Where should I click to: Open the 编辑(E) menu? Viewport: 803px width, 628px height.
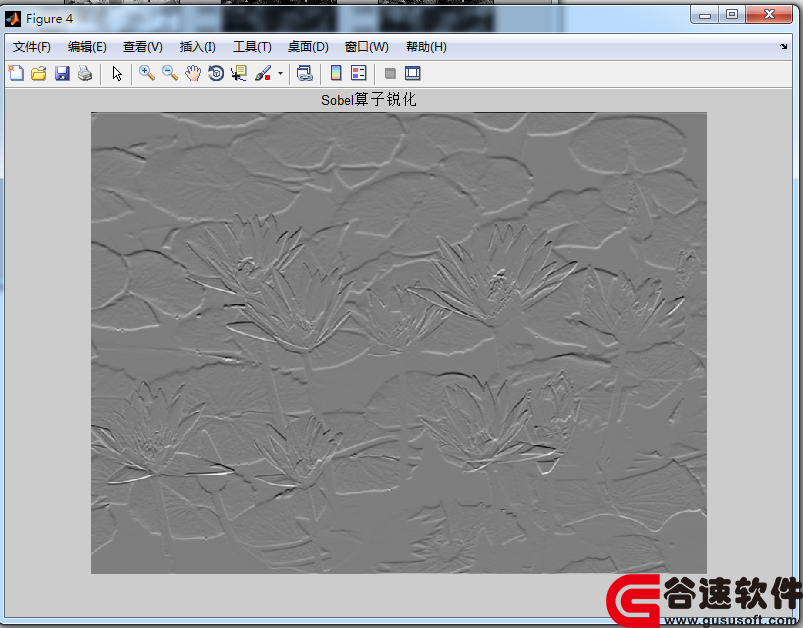pos(87,47)
